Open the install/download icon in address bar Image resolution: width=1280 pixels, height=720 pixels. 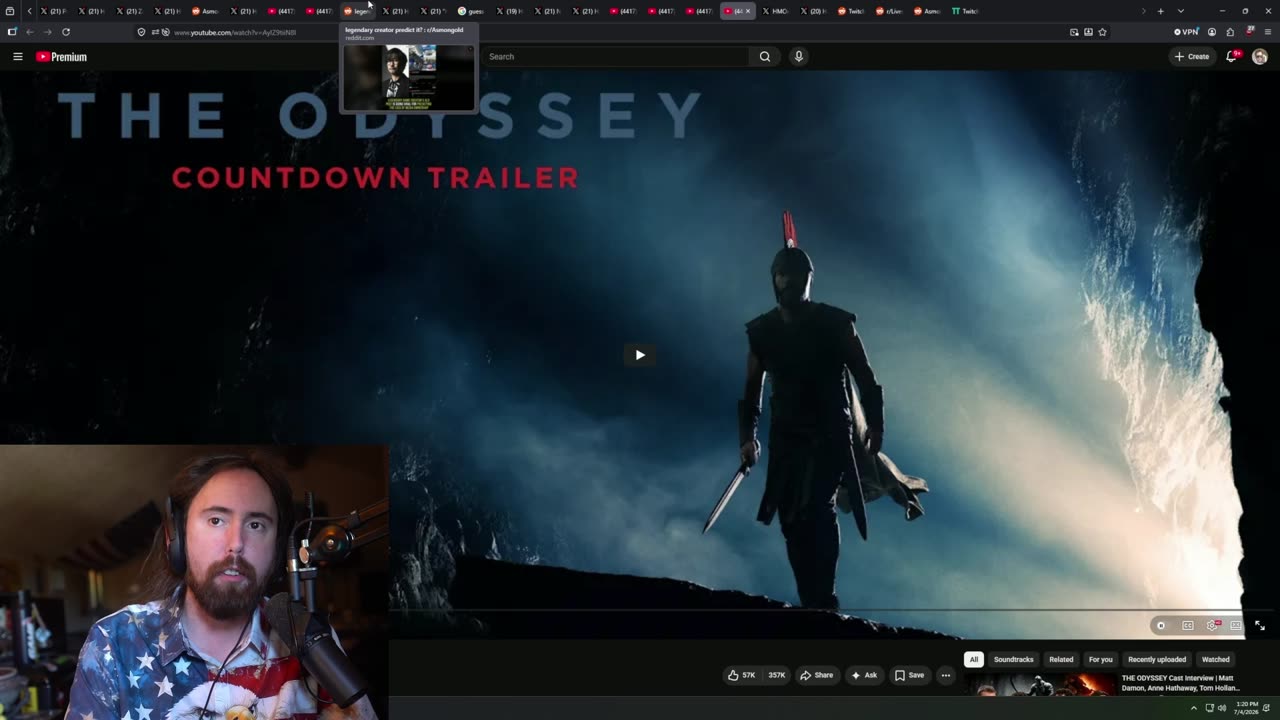(x=1088, y=32)
